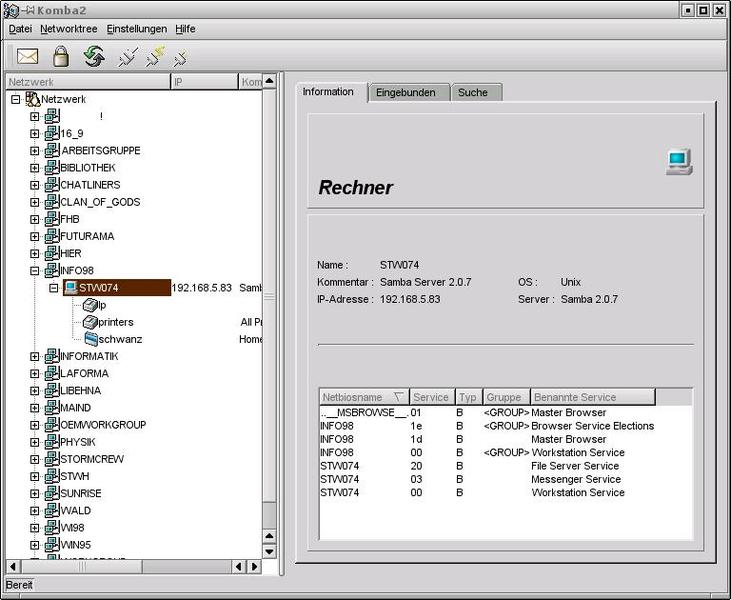
Task: Click the workgroup icon beside LAFORMA
Action: [52, 373]
